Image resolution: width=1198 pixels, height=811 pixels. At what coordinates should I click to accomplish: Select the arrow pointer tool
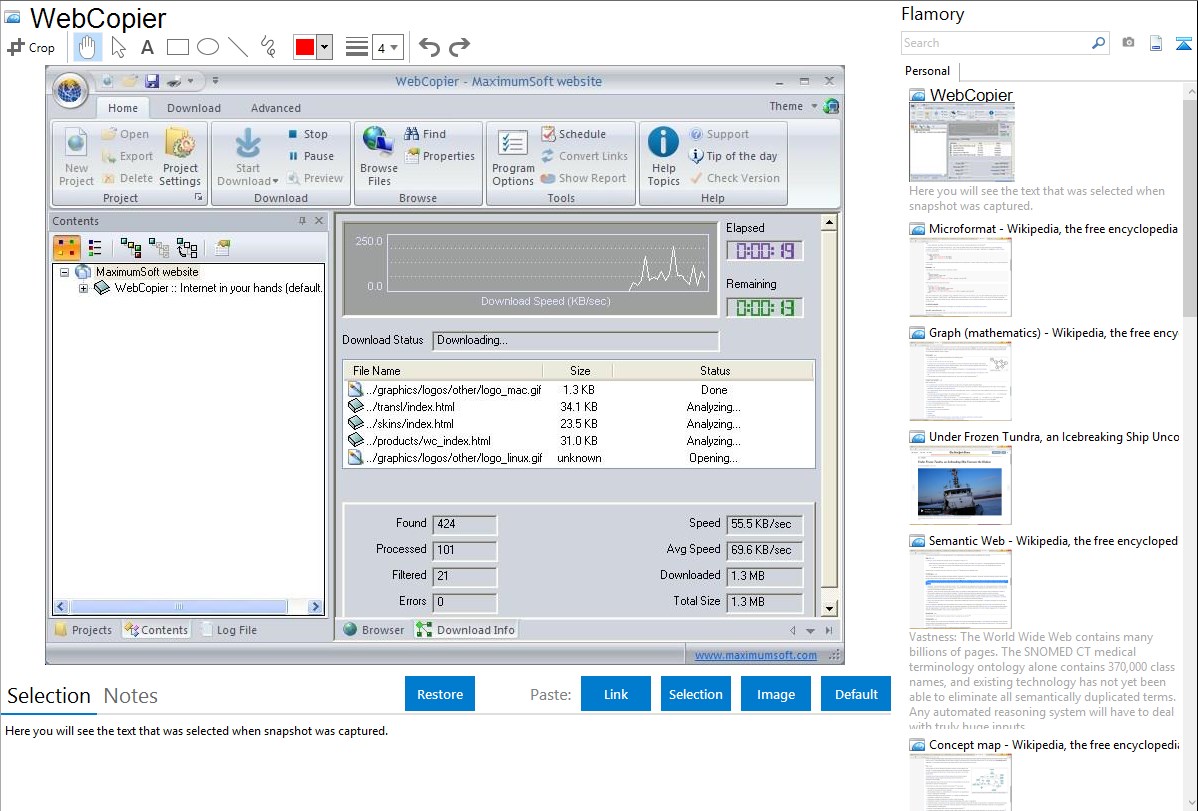click(x=118, y=47)
